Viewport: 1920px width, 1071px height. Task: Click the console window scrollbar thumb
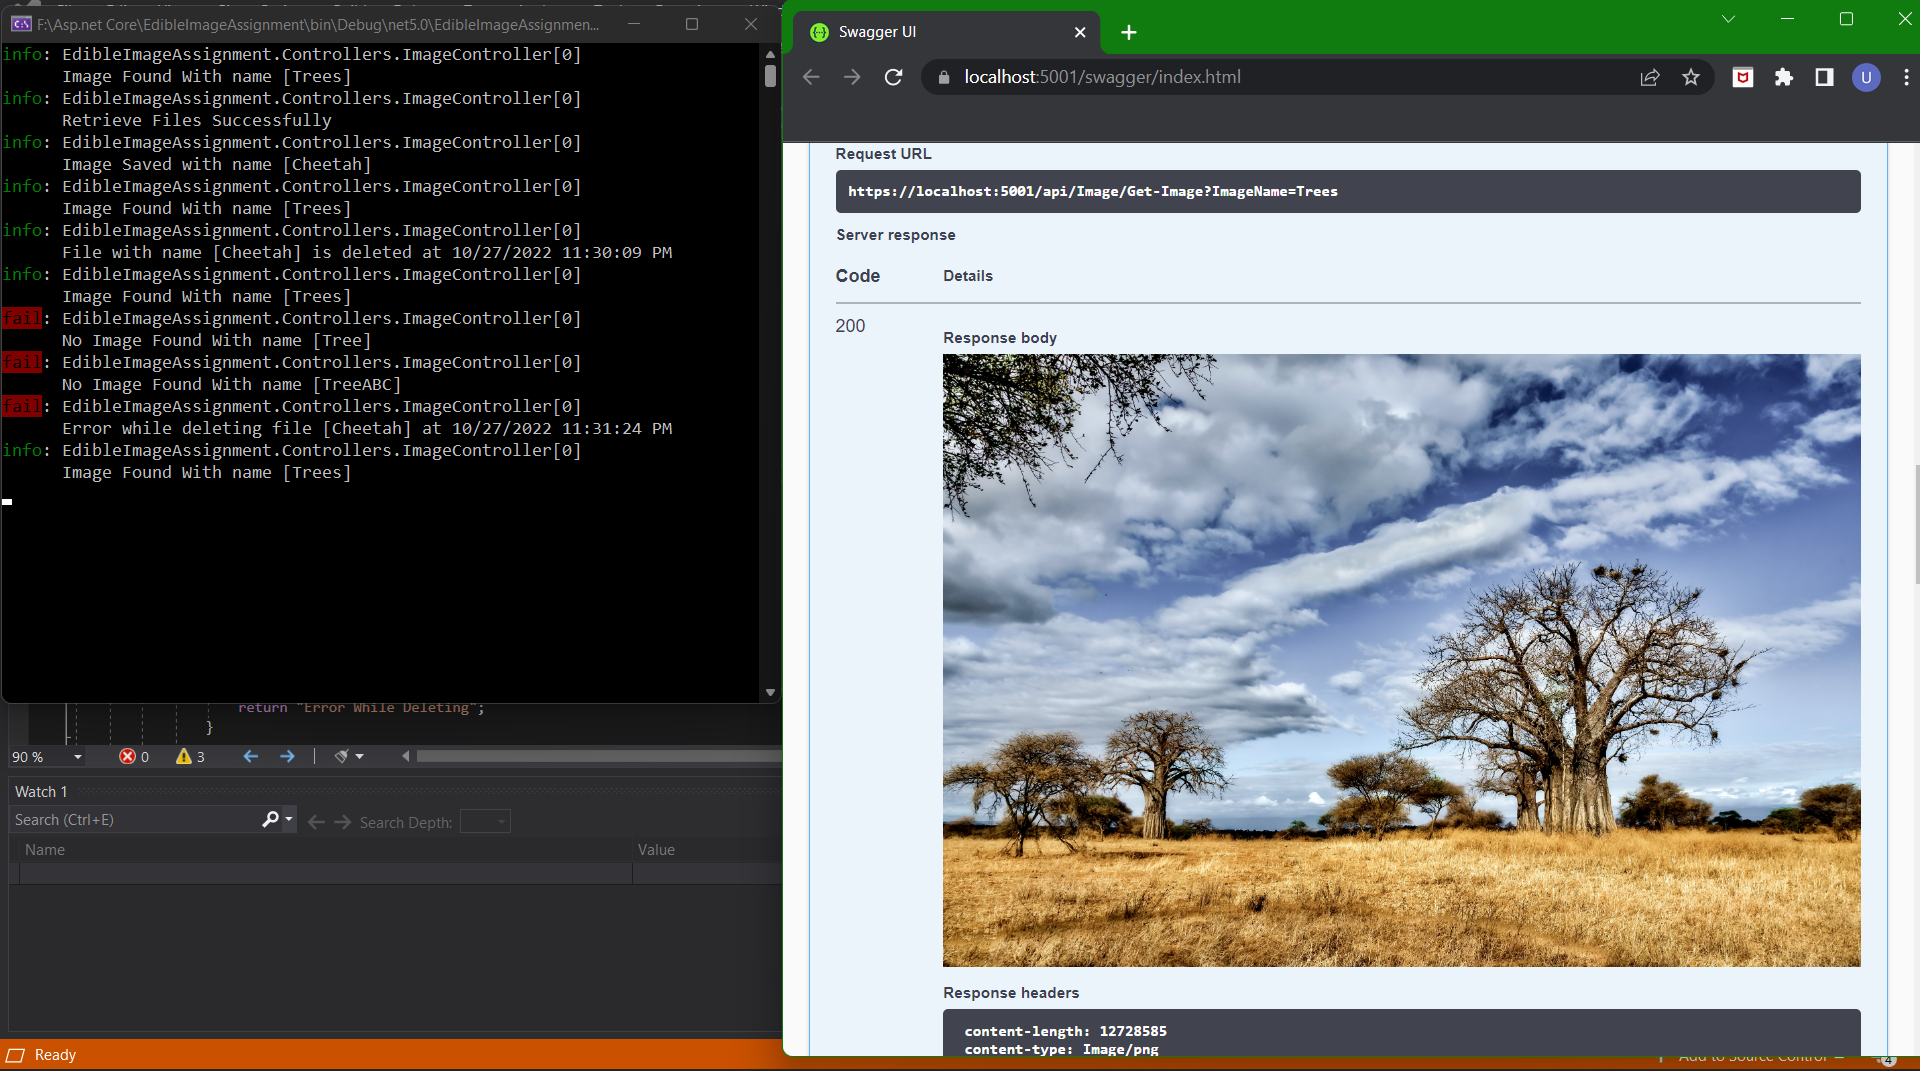(770, 75)
